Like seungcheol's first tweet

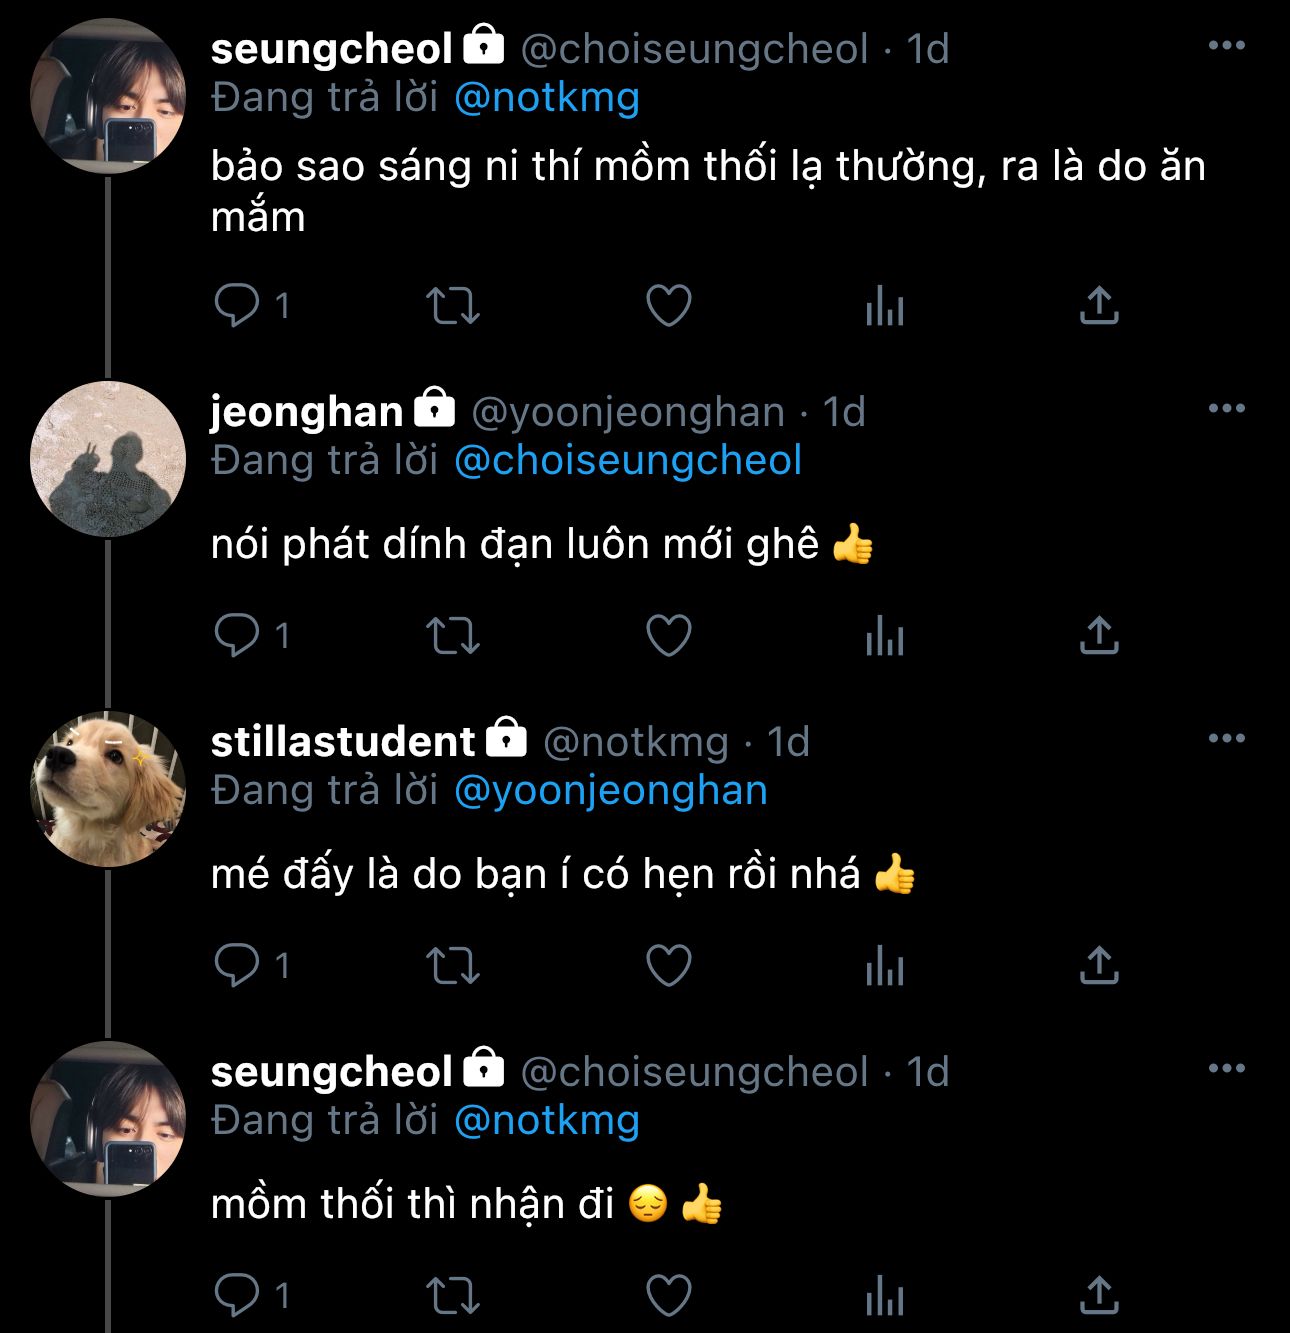pos(669,306)
